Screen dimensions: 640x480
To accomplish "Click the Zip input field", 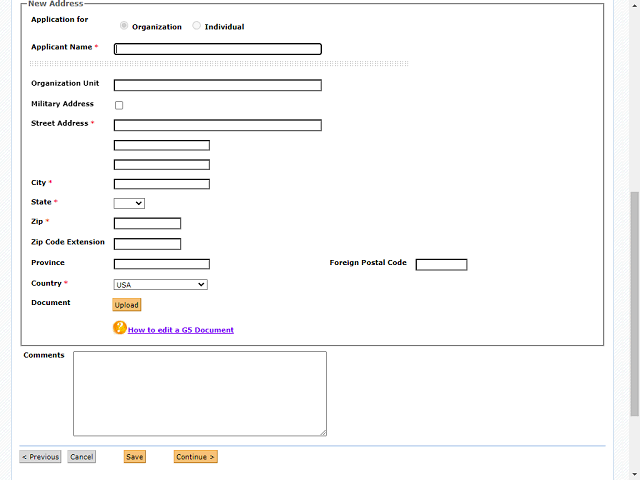I will (147, 223).
